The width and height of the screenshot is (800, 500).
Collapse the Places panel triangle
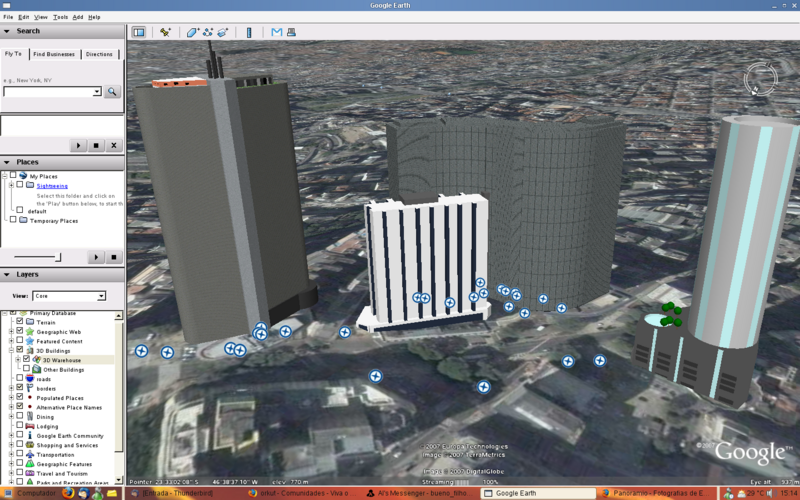[7, 162]
